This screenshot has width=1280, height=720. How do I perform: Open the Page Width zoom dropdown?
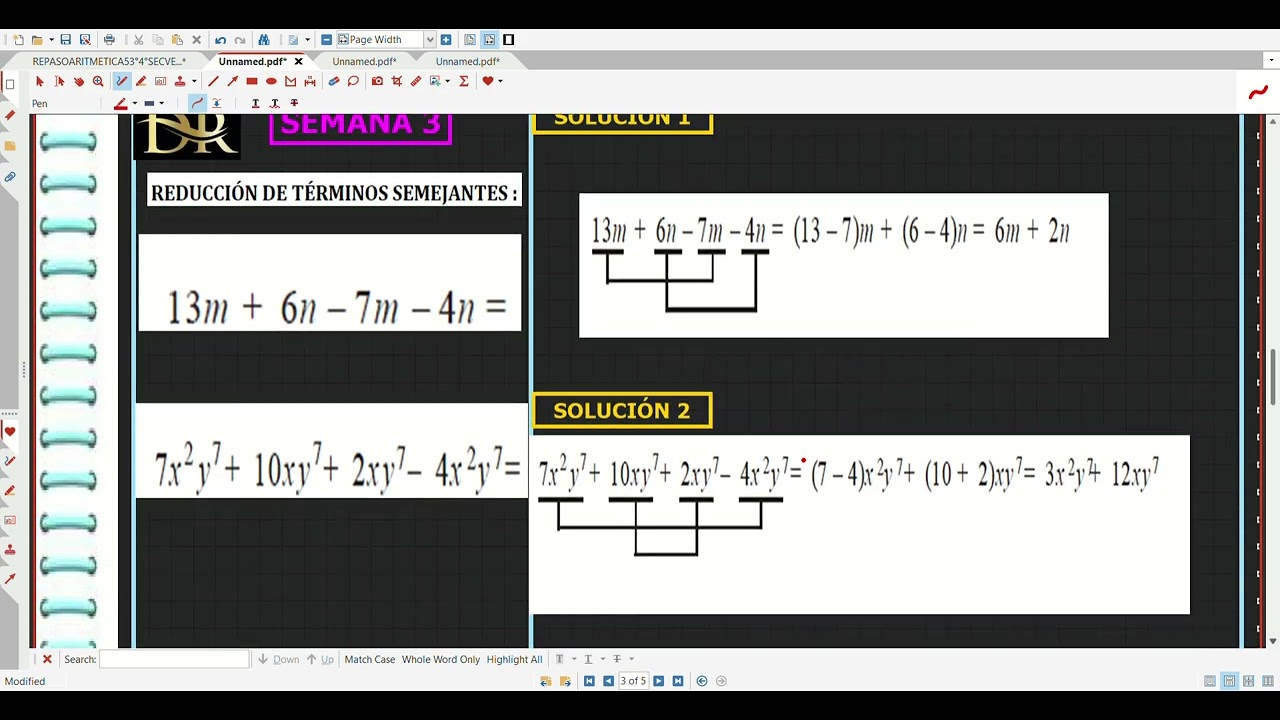(430, 40)
